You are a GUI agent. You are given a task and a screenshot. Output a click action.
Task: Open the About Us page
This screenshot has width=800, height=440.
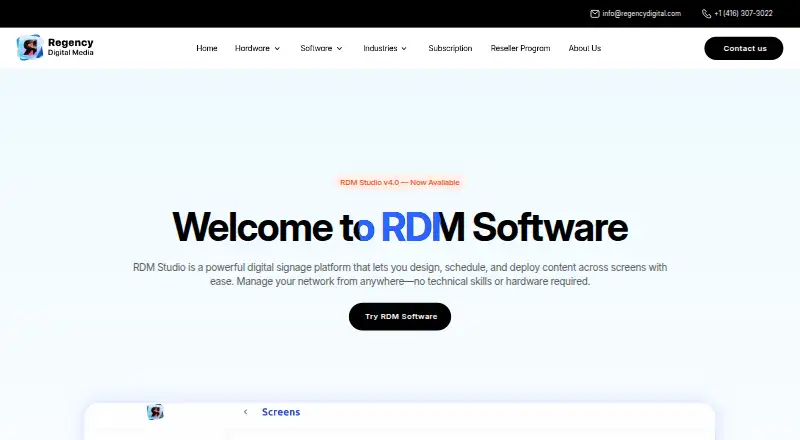pyautogui.click(x=585, y=48)
